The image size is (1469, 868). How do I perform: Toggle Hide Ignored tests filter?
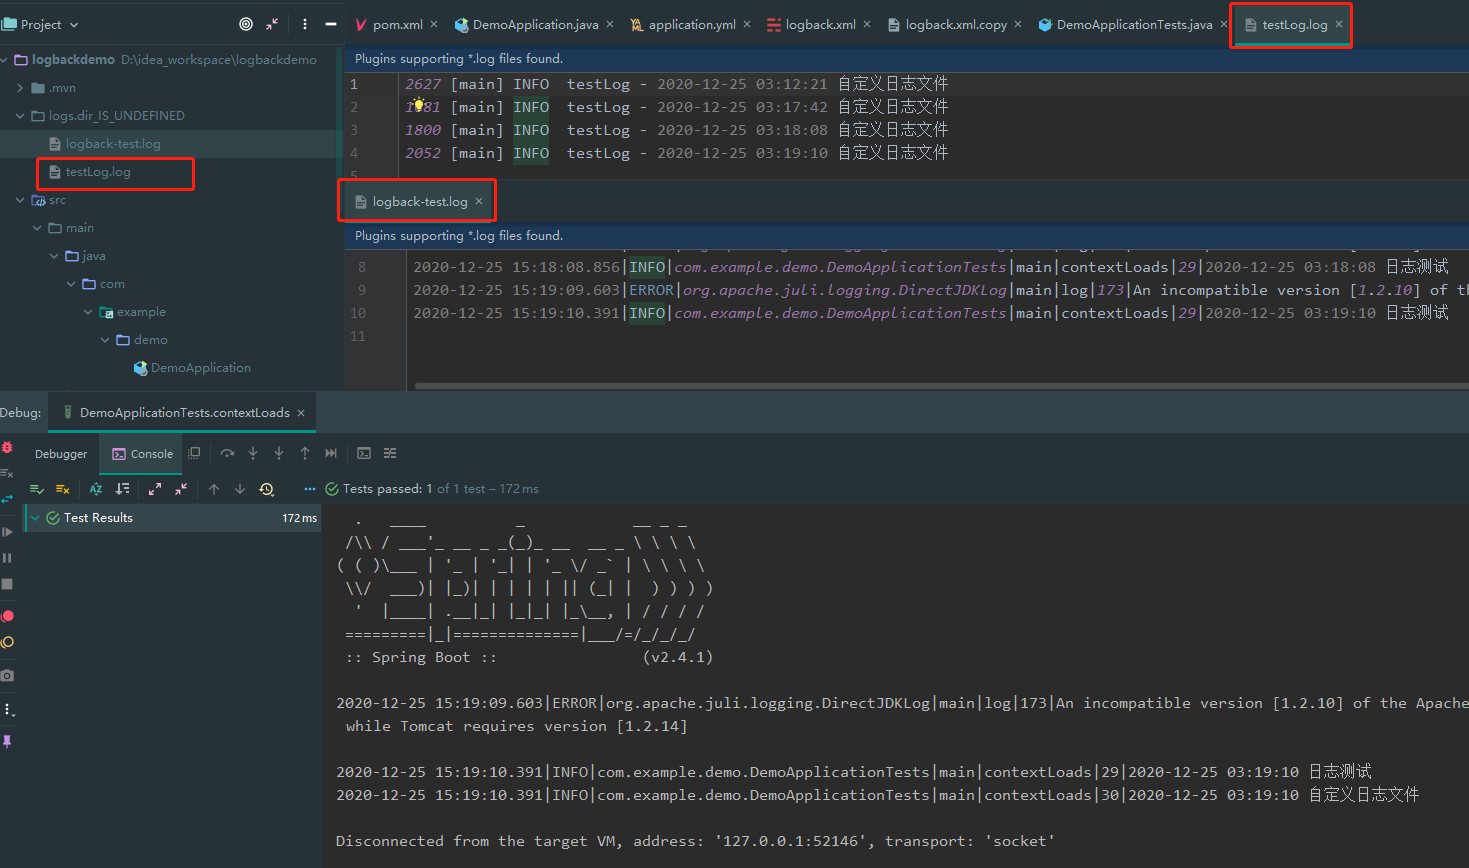pyautogui.click(x=62, y=489)
